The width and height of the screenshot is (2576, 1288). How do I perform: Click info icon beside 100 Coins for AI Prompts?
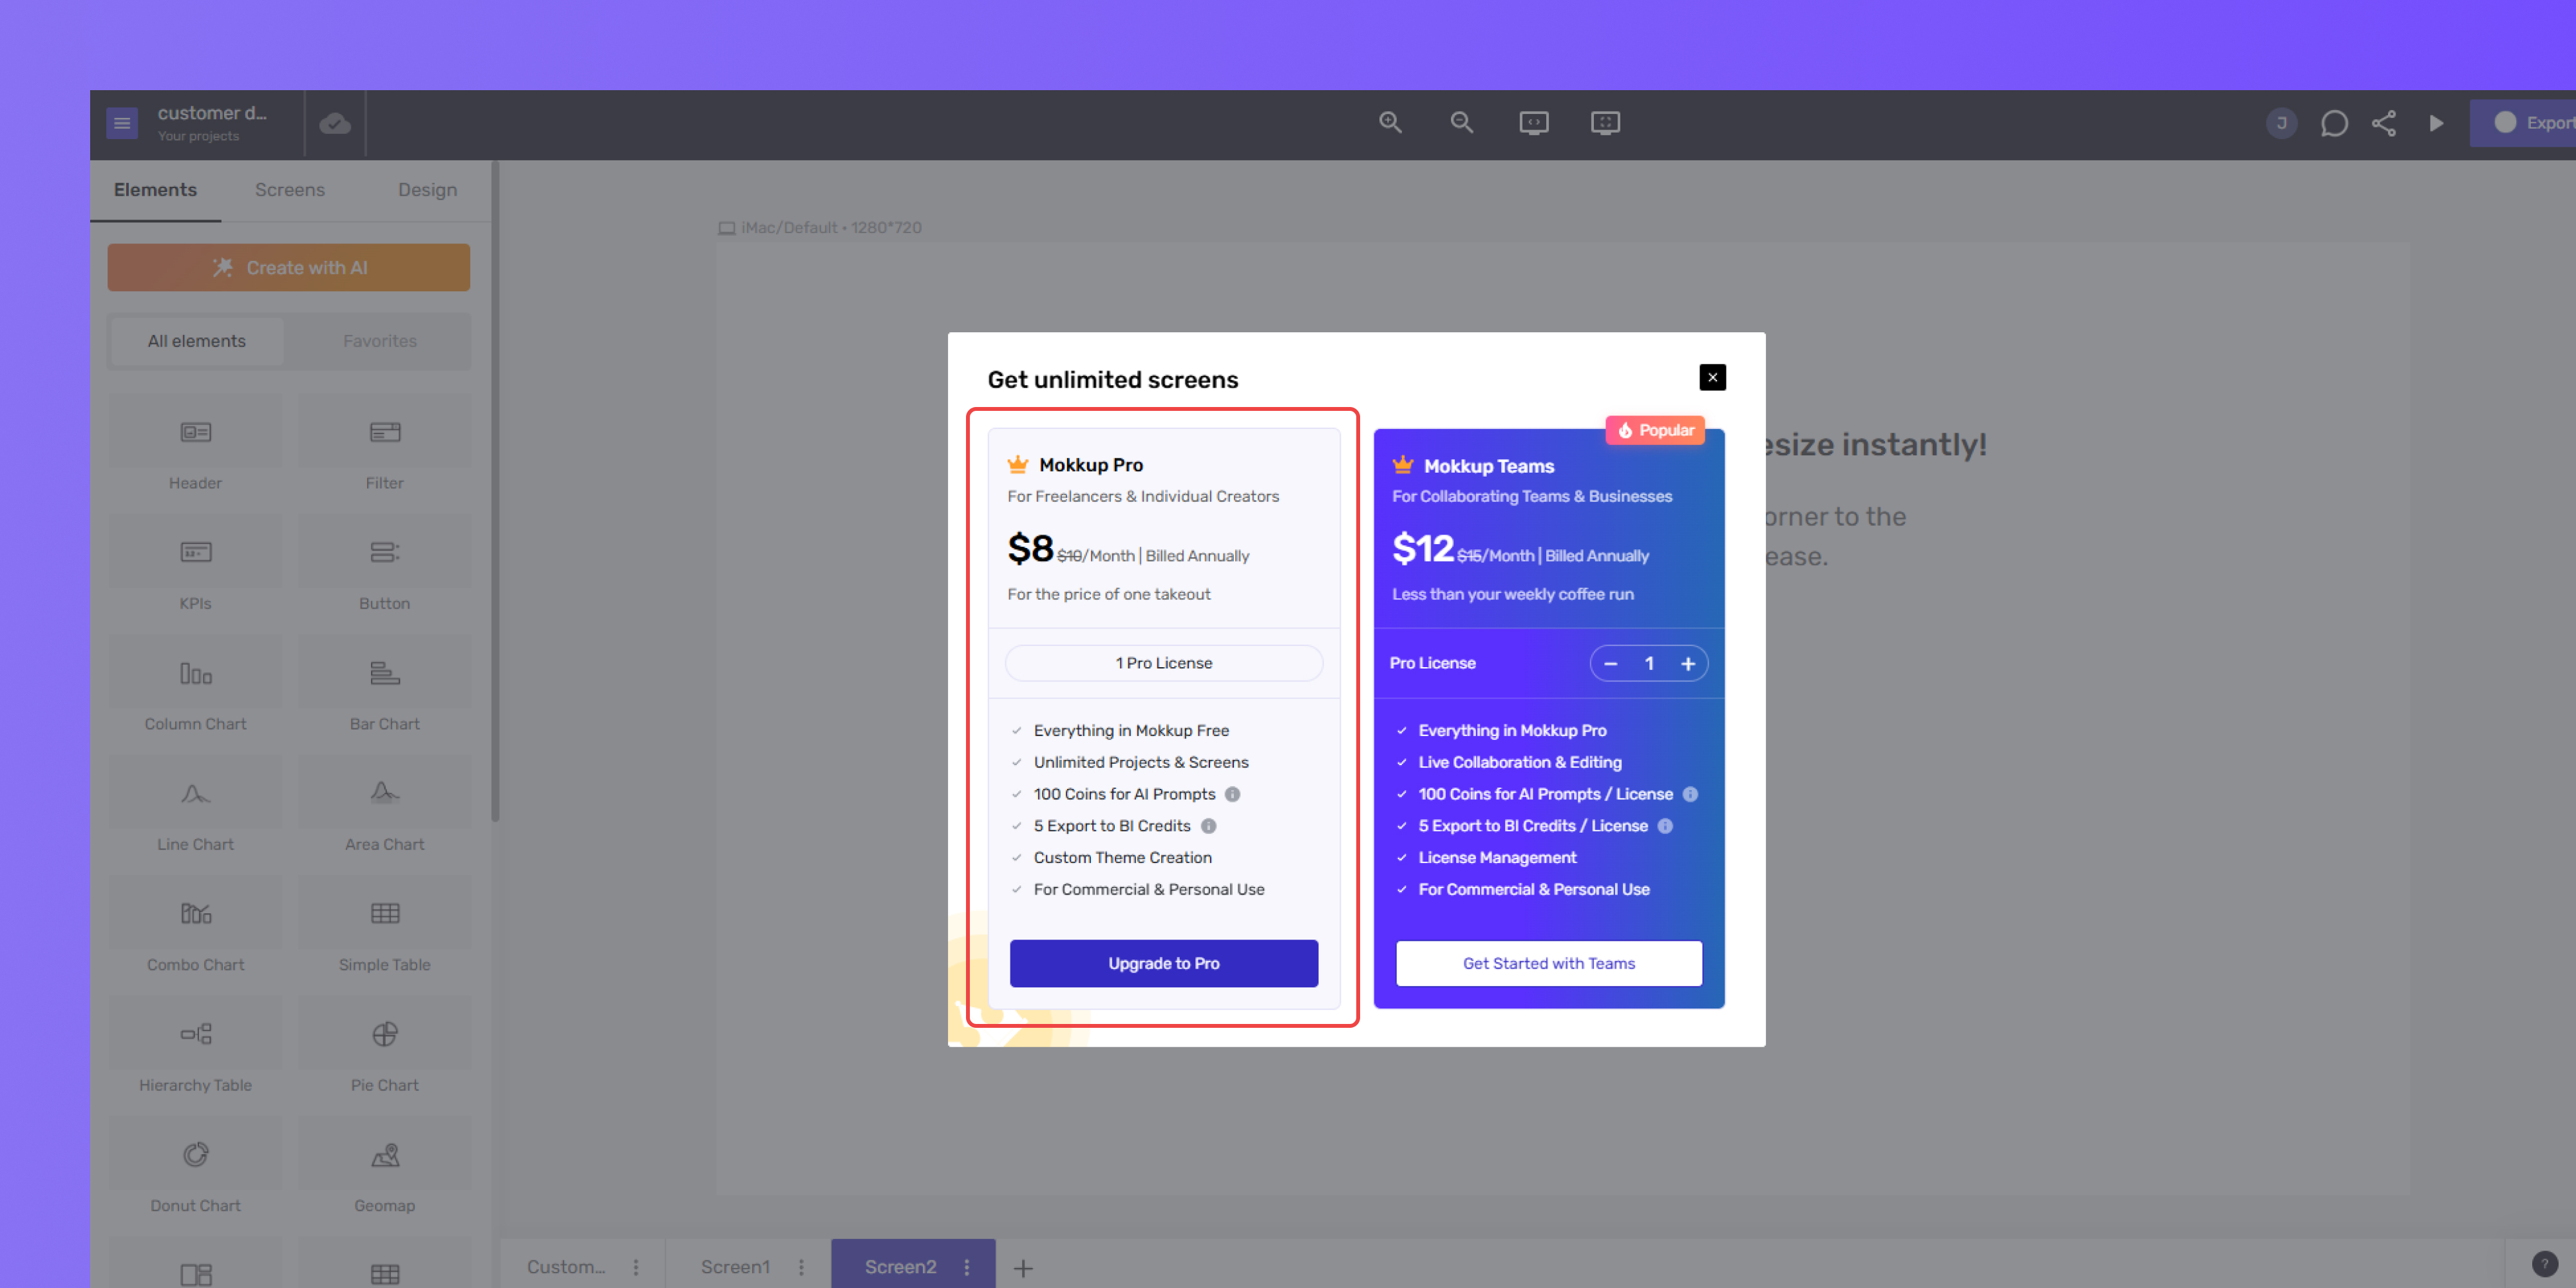(1232, 794)
